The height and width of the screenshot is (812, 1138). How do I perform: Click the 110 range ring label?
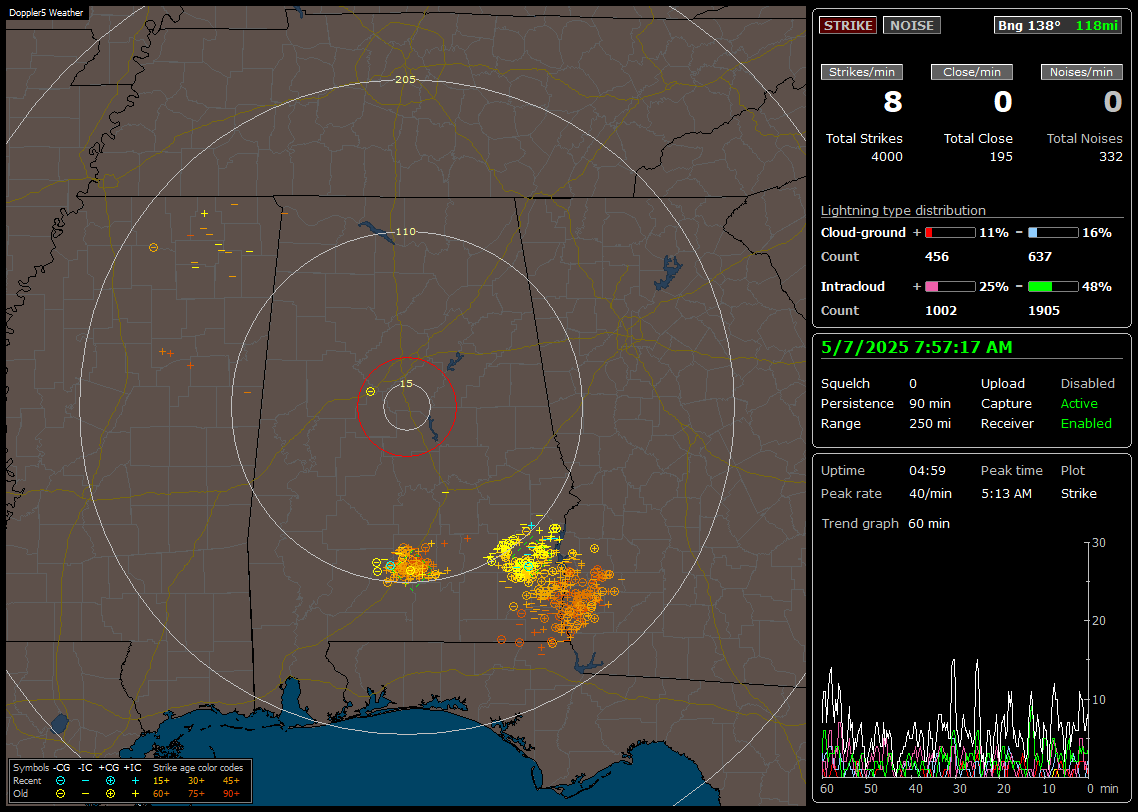click(x=405, y=232)
